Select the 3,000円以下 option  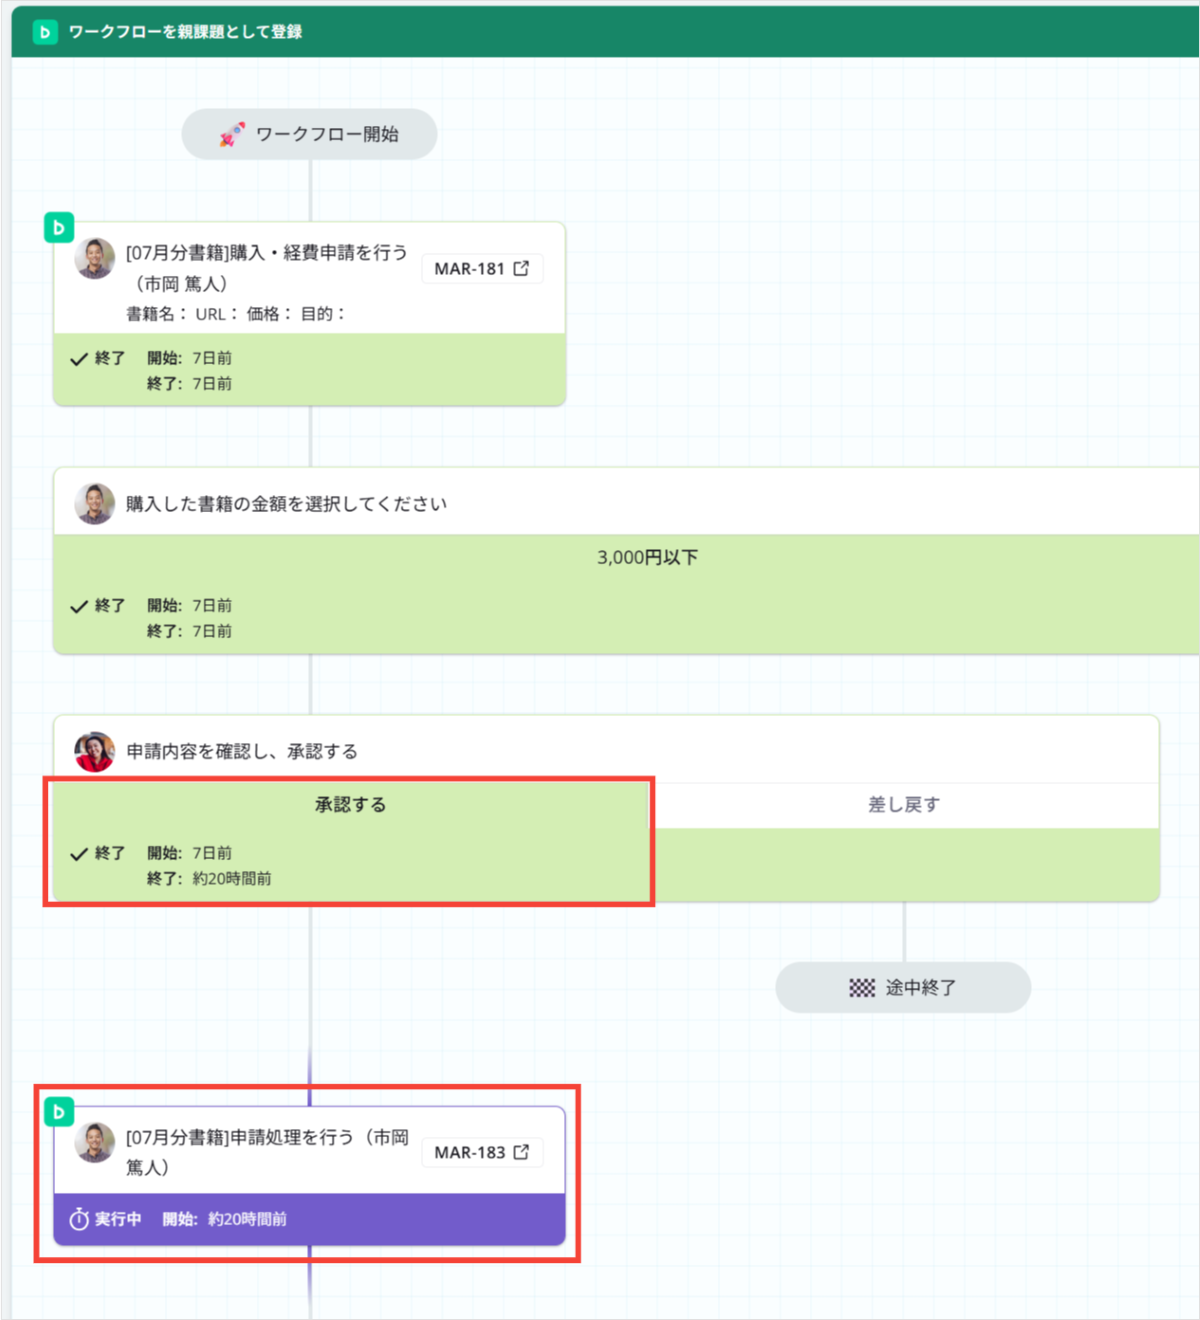[x=647, y=558]
